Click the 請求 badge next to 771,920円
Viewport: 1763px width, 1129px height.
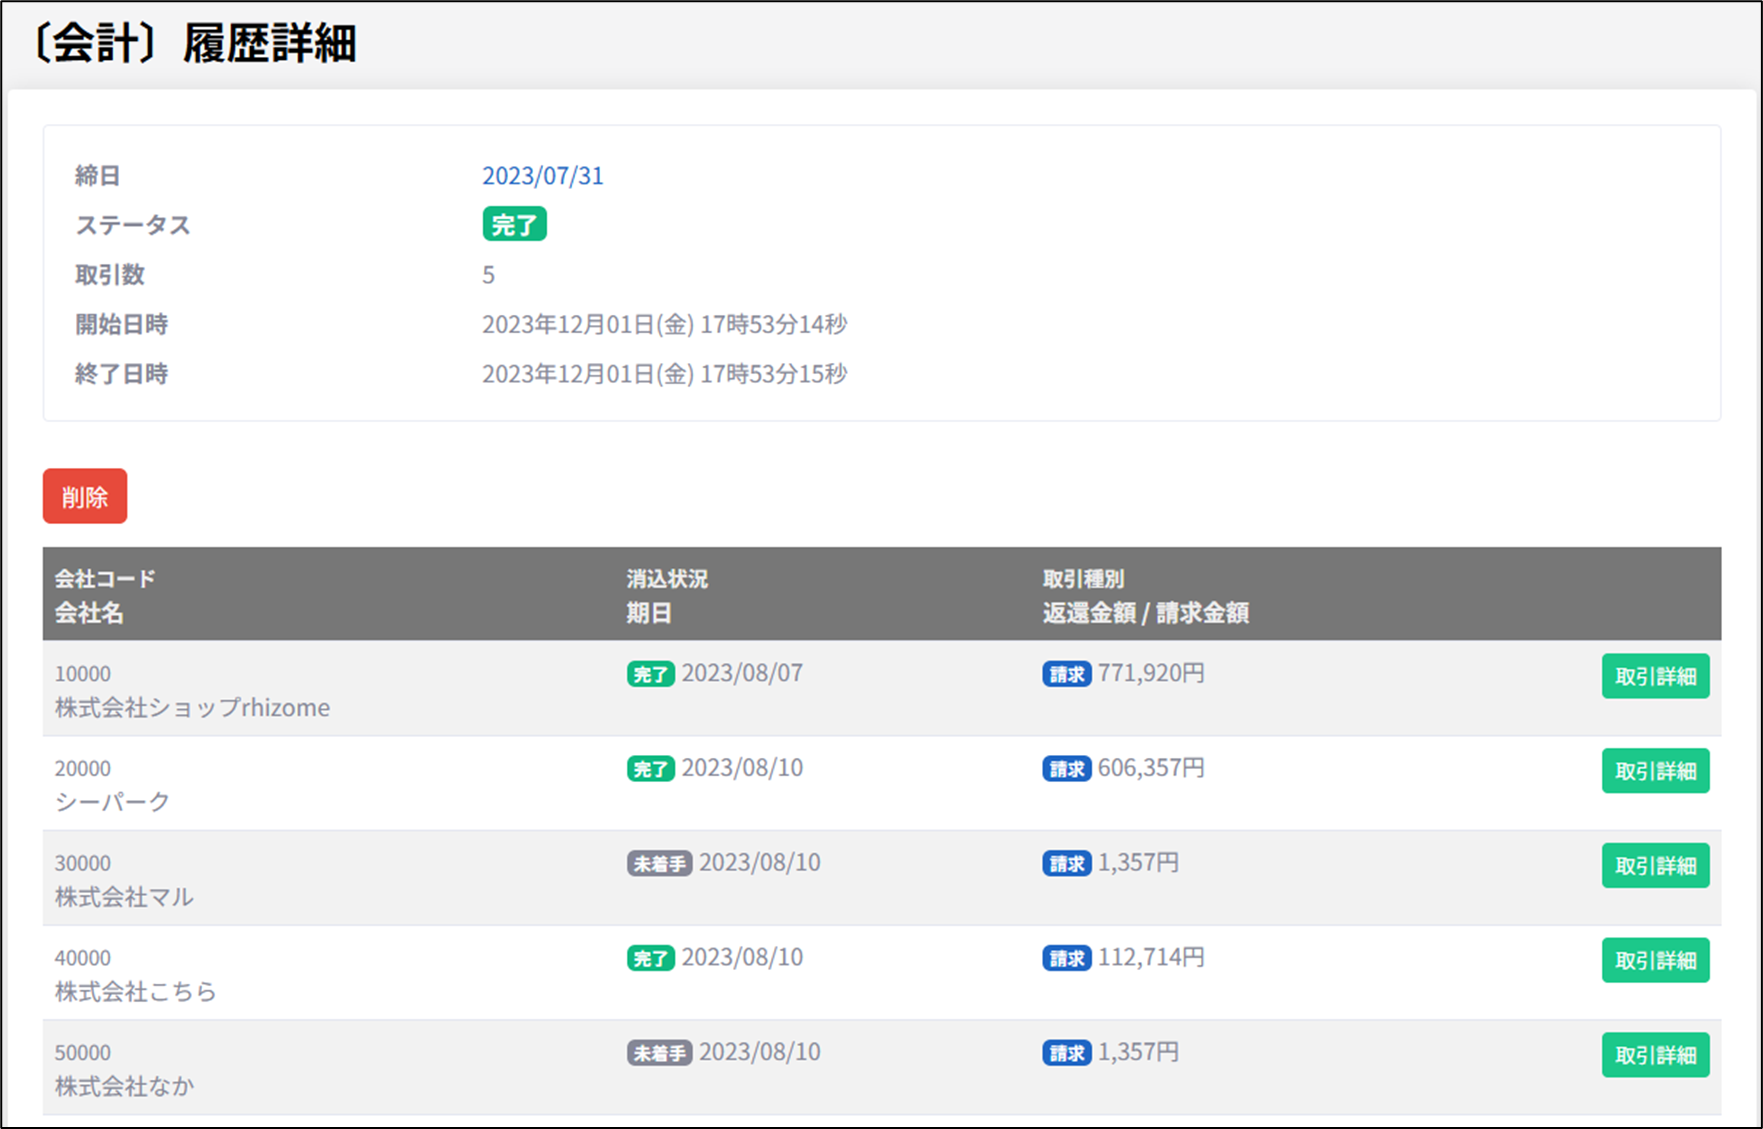[x=1066, y=674]
